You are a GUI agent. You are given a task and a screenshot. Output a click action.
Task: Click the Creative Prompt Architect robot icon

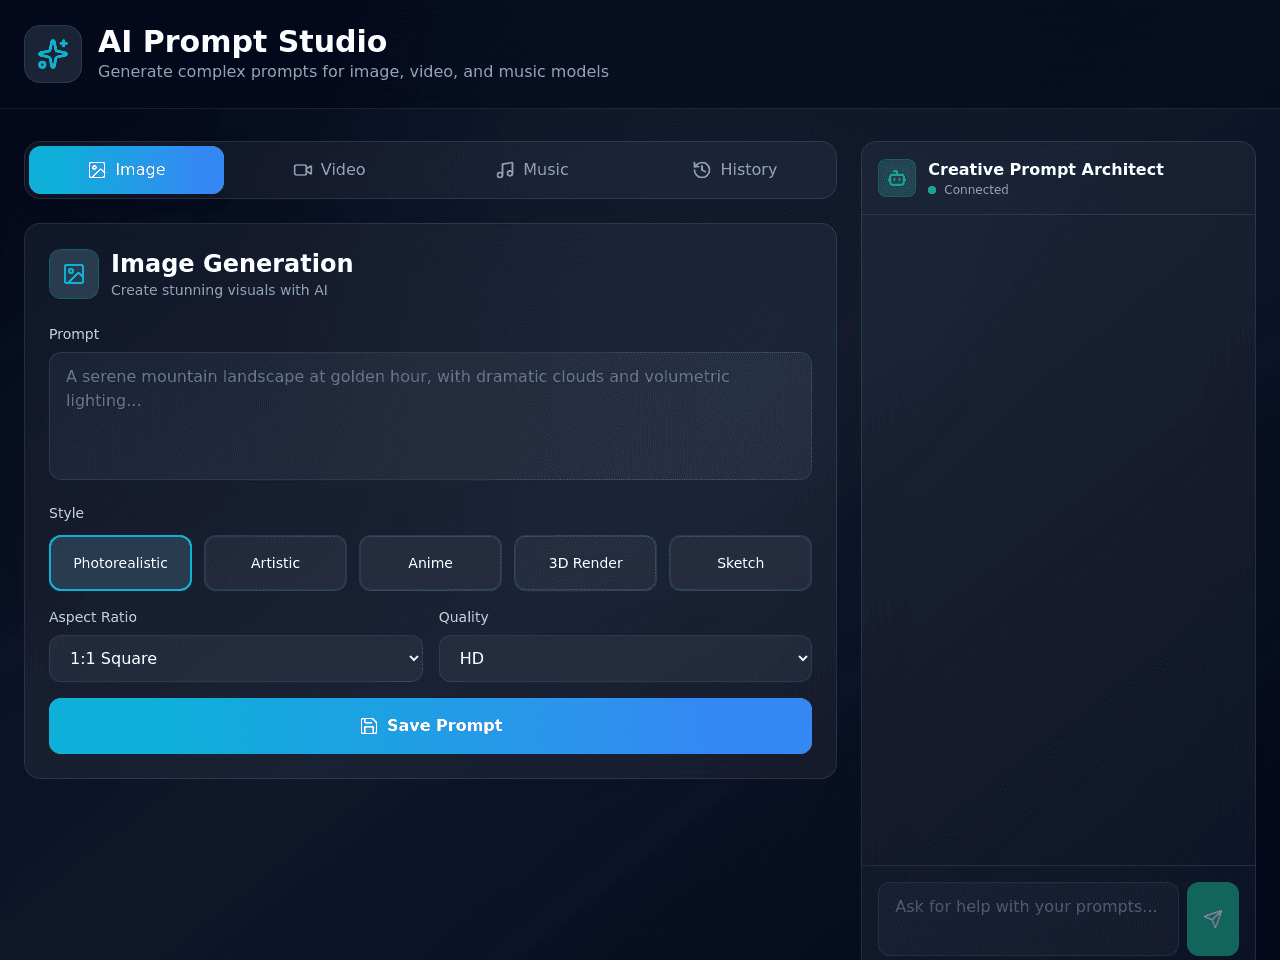pyautogui.click(x=897, y=178)
